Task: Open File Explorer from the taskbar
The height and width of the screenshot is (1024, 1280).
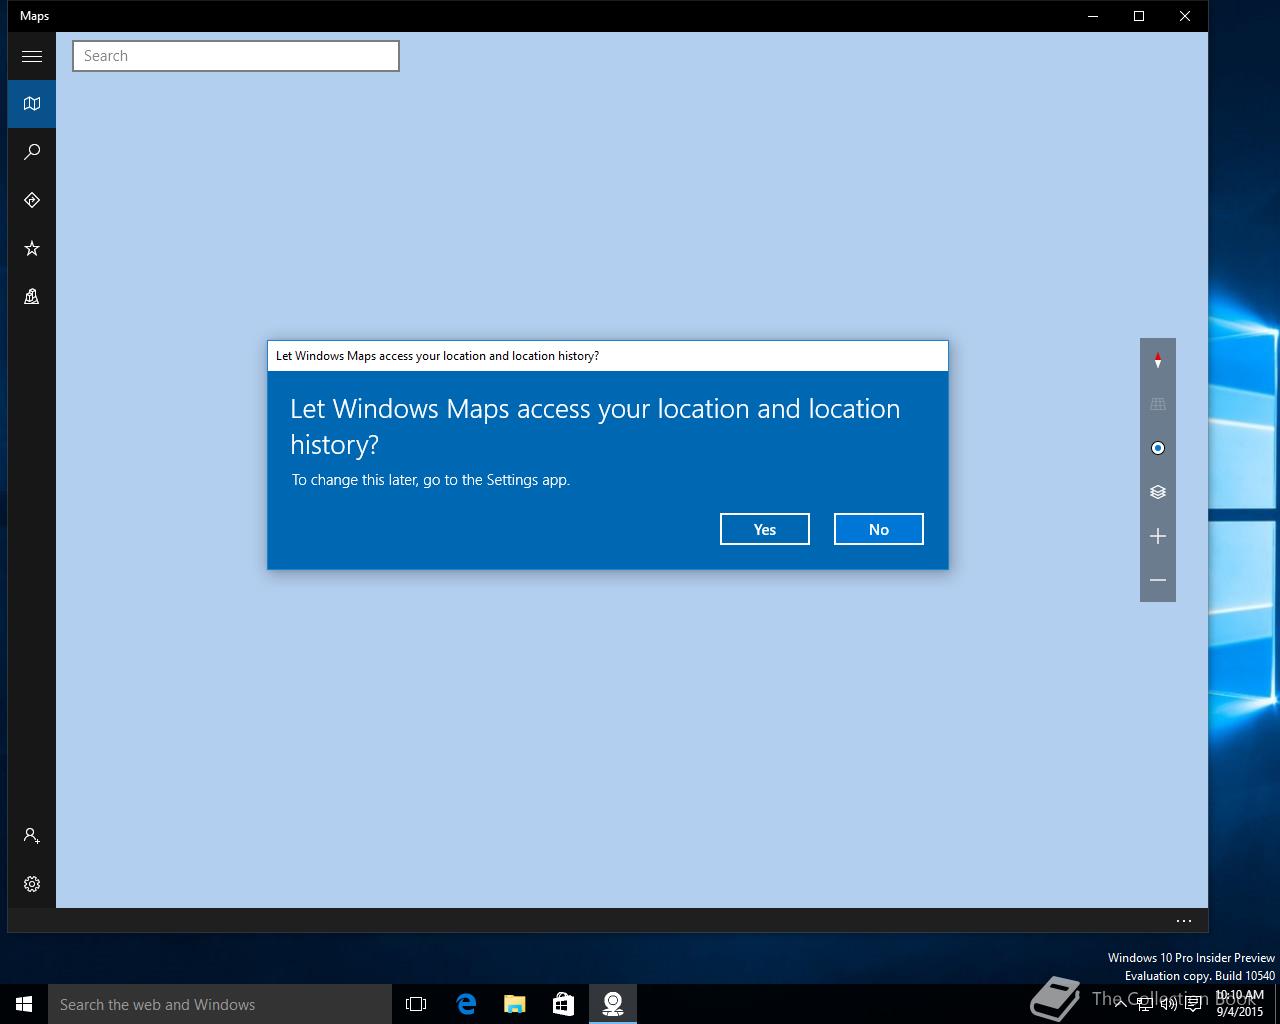Action: (515, 1004)
